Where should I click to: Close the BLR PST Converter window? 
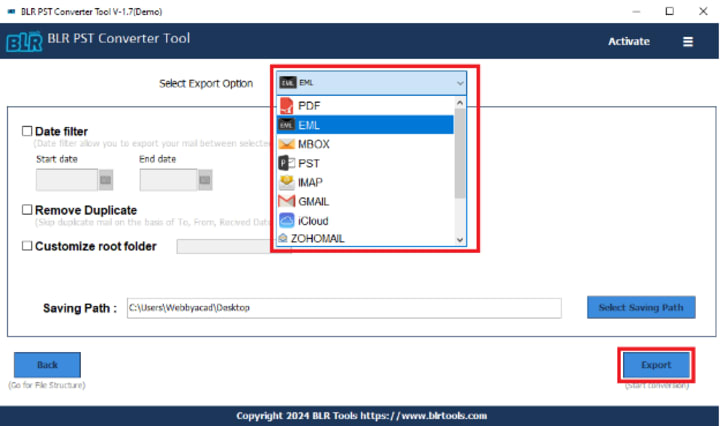click(703, 11)
